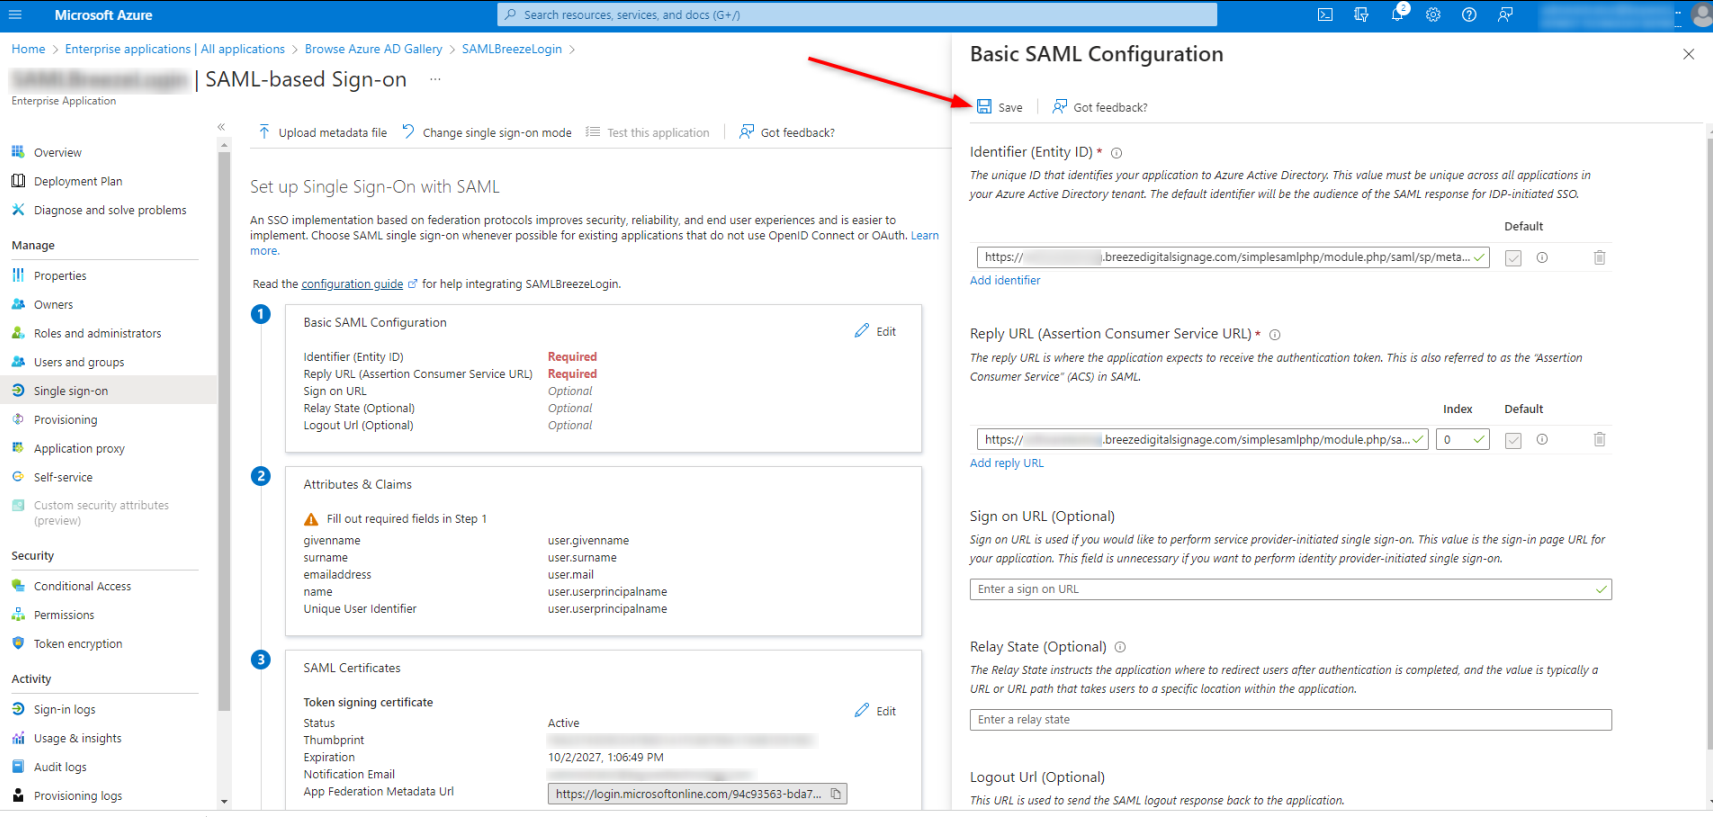Open Usage & insights
The image size is (1713, 817).
pyautogui.click(x=77, y=739)
